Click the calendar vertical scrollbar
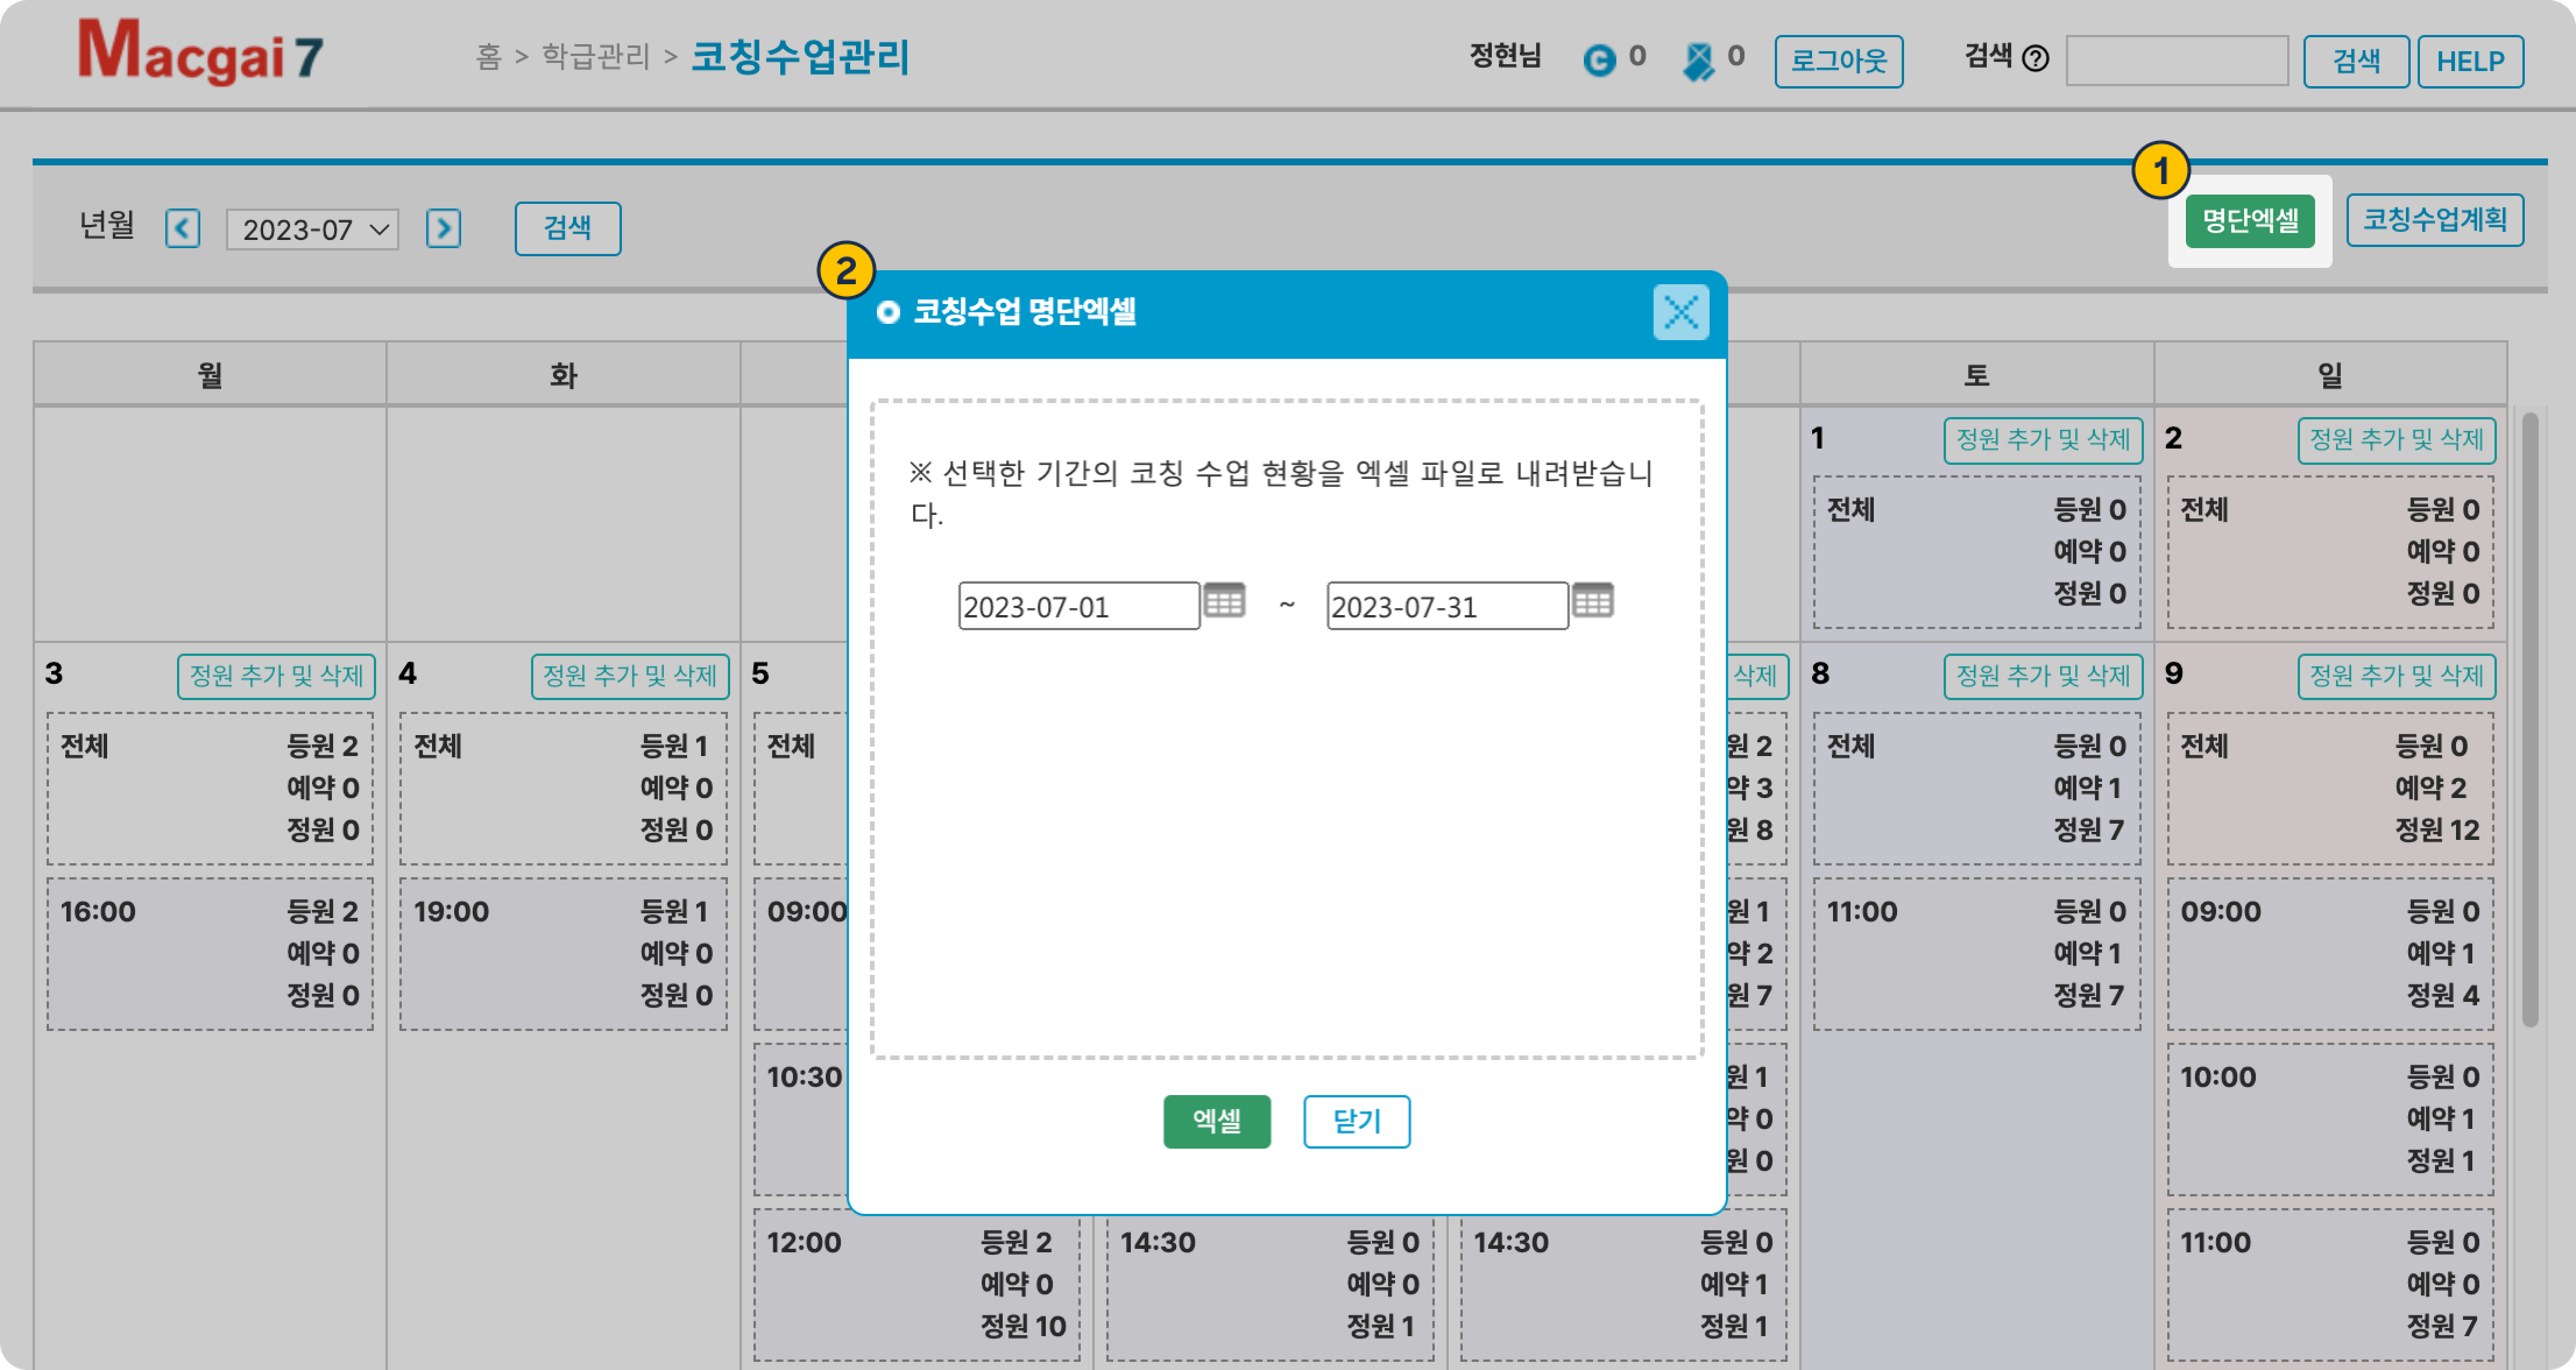Viewport: 2576px width, 1370px height. [x=2529, y=720]
